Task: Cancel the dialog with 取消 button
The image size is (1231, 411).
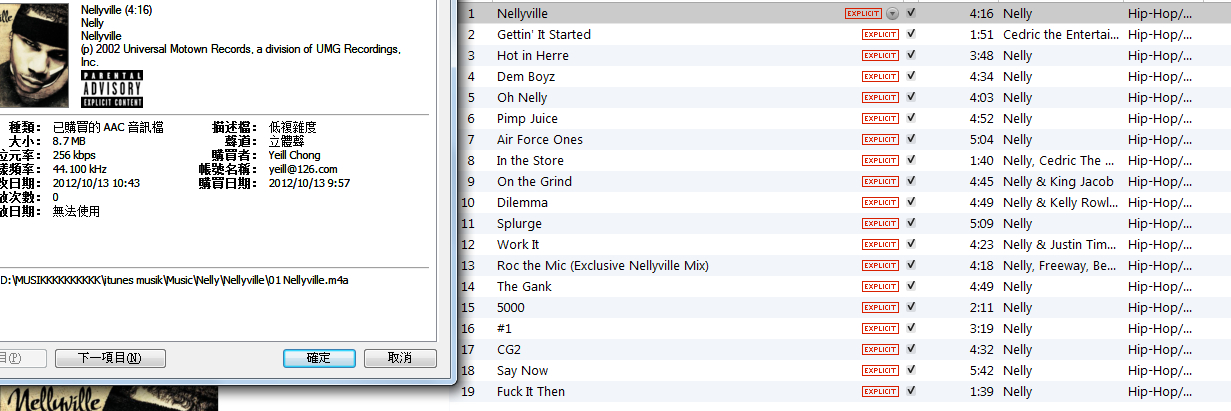Action: point(400,358)
